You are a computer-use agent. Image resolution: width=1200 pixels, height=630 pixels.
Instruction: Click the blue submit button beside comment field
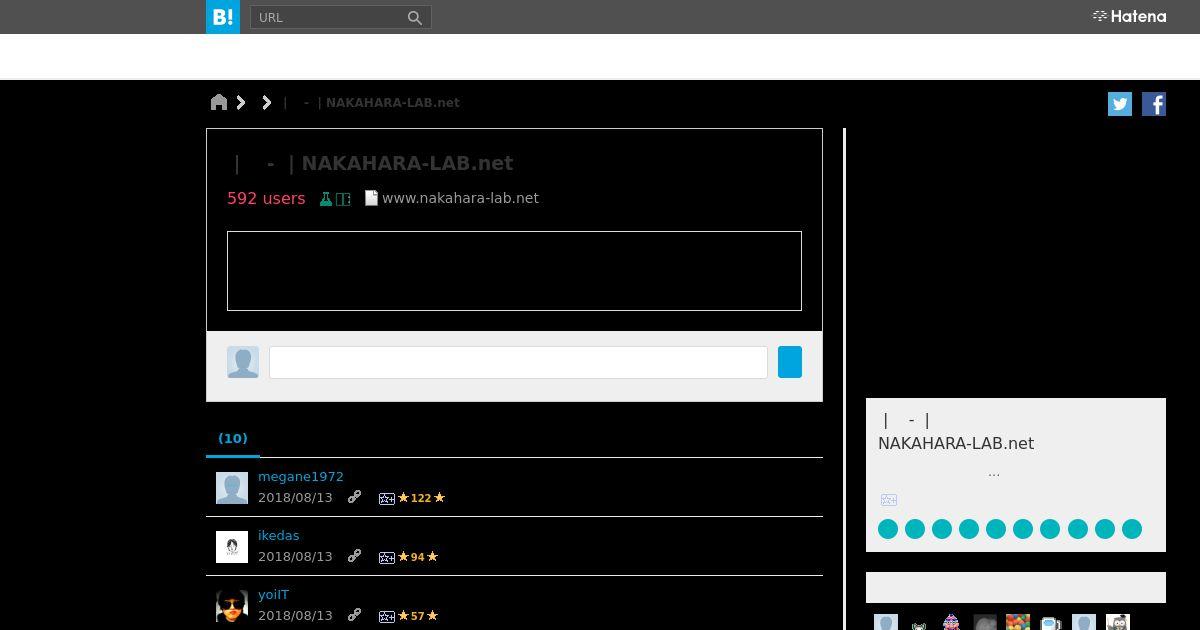click(790, 362)
